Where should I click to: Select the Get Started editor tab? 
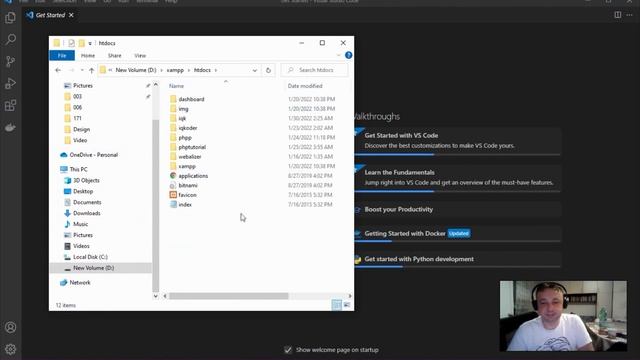tap(50, 15)
